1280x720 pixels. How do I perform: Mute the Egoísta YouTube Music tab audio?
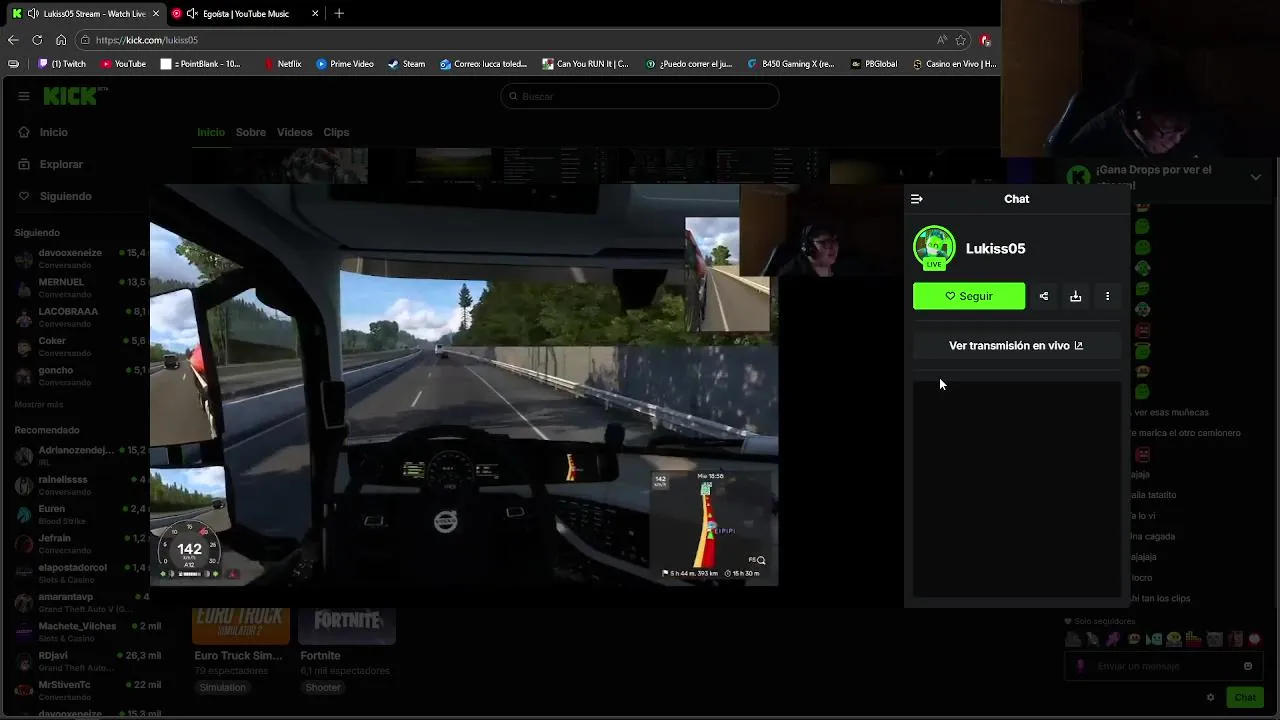pyautogui.click(x=192, y=13)
